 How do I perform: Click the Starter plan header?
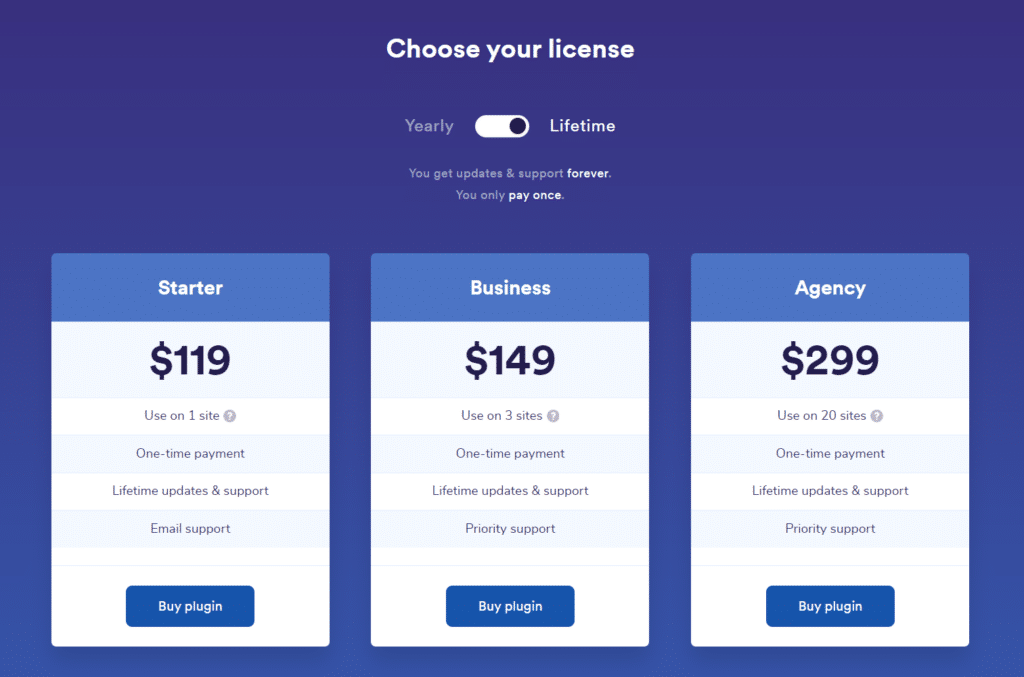pyautogui.click(x=190, y=288)
